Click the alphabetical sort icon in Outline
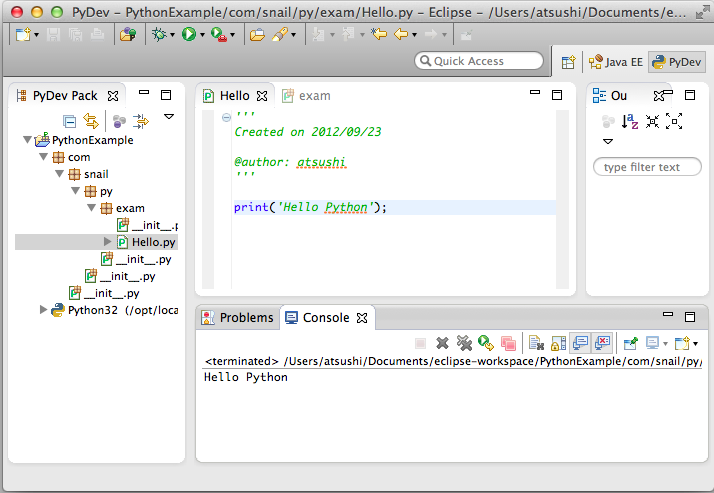 [x=630, y=121]
